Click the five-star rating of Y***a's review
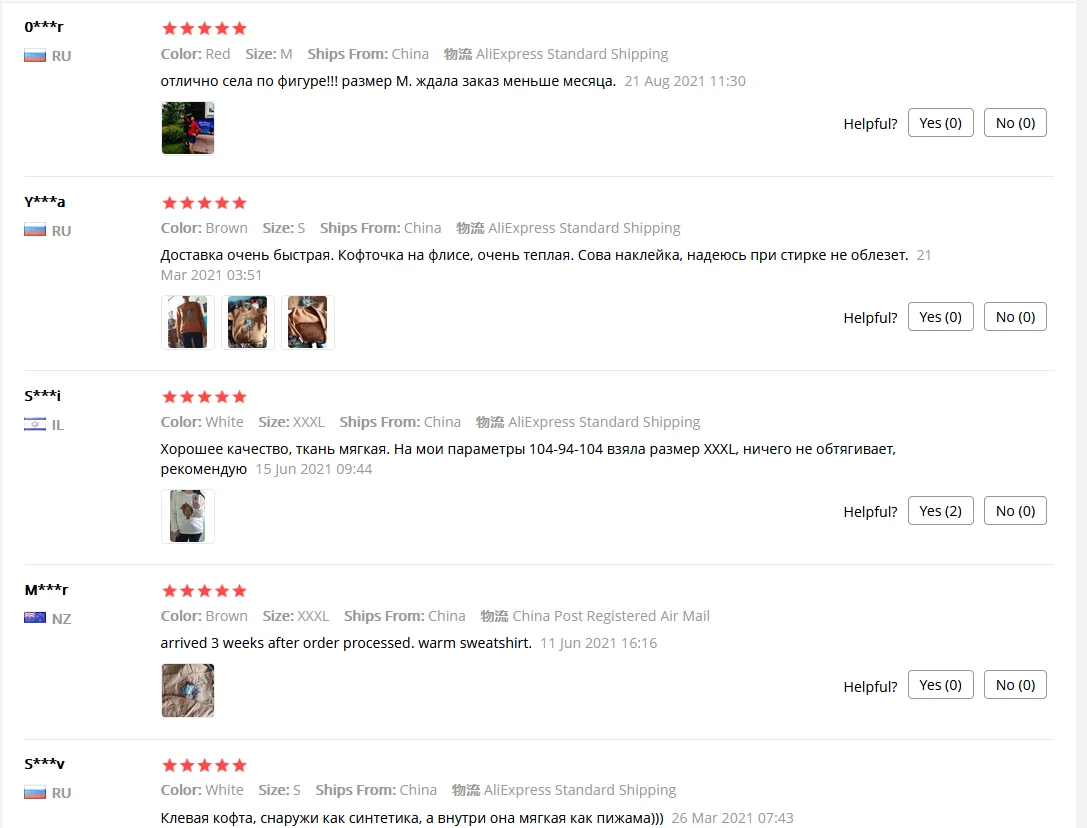Screen dimensions: 1087x828 [204, 202]
